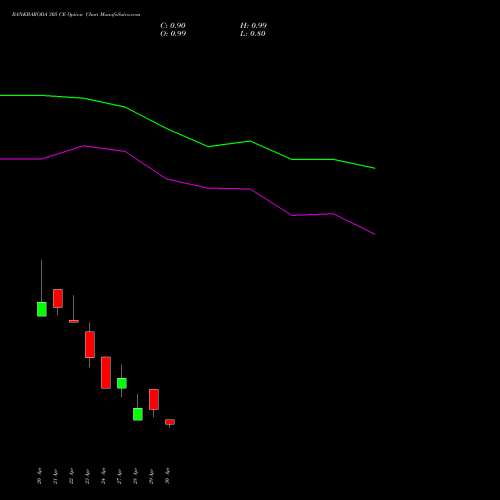Viewport: 500px width, 500px height.
Task: Click the first green candlestick with long upper wick
Action: [42, 309]
